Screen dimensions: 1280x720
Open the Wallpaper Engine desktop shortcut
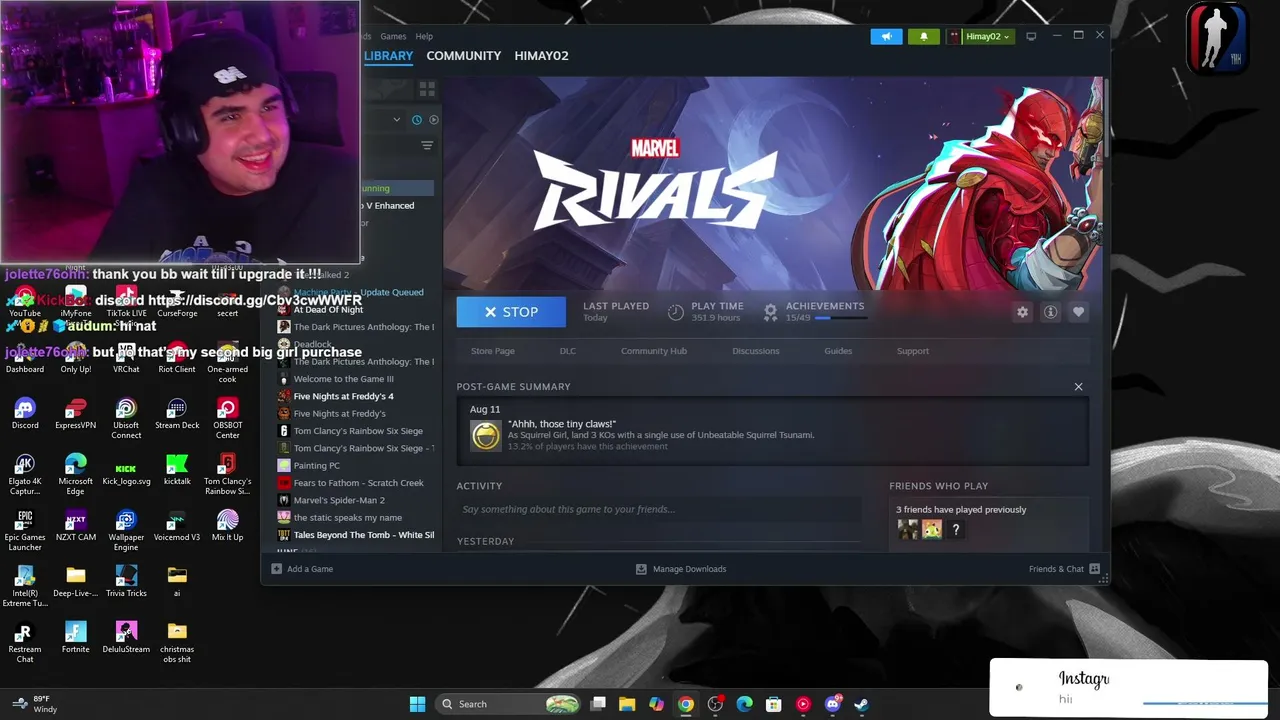click(126, 530)
